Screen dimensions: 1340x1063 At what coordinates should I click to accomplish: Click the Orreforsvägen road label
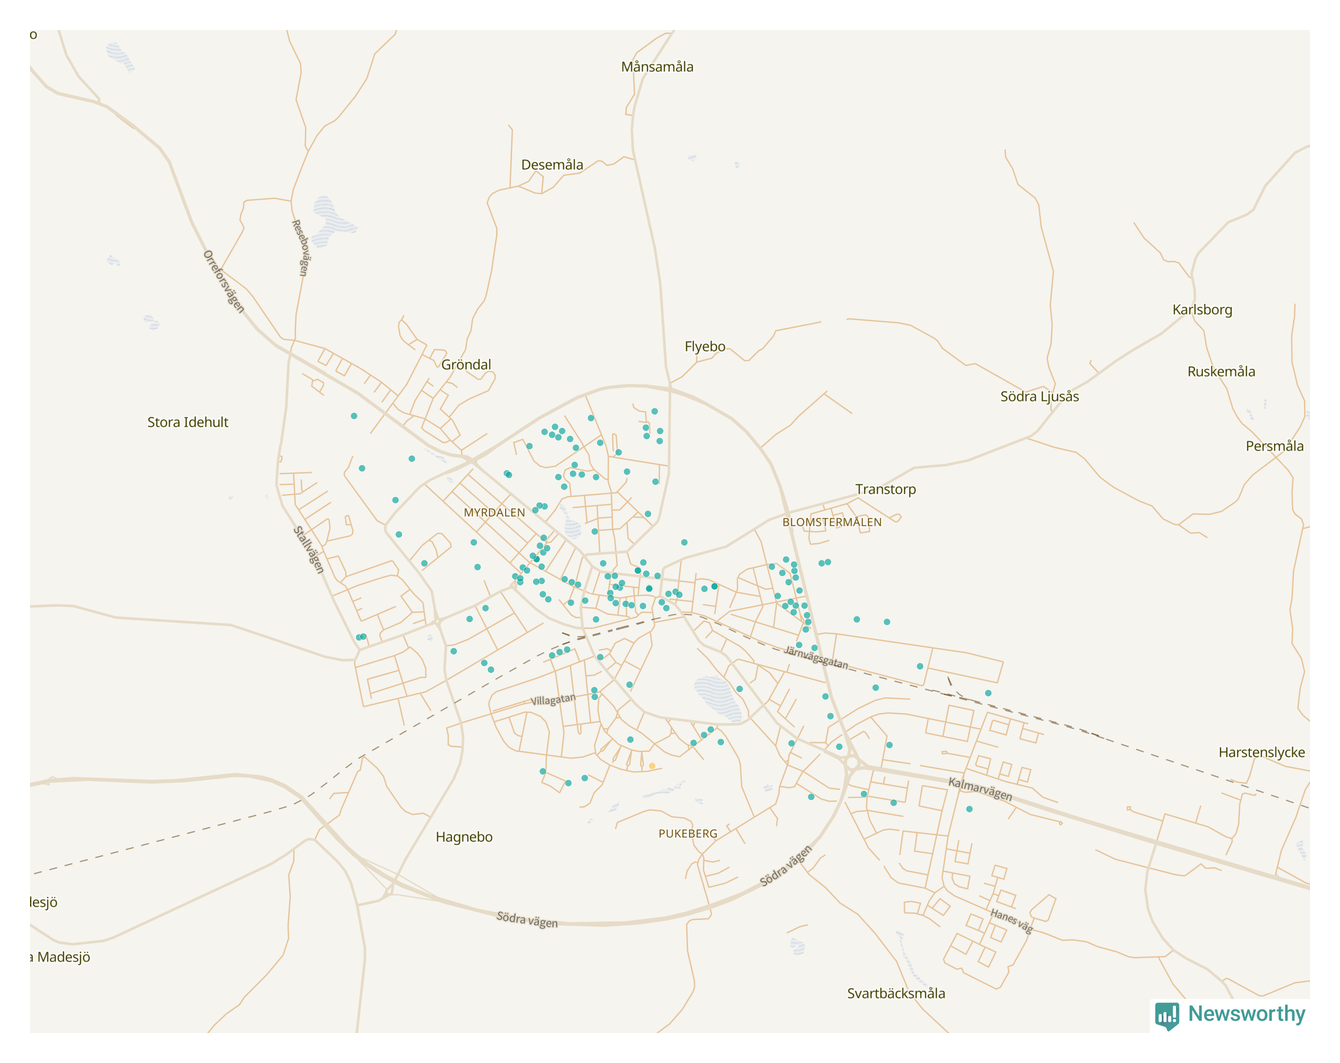coord(224,281)
